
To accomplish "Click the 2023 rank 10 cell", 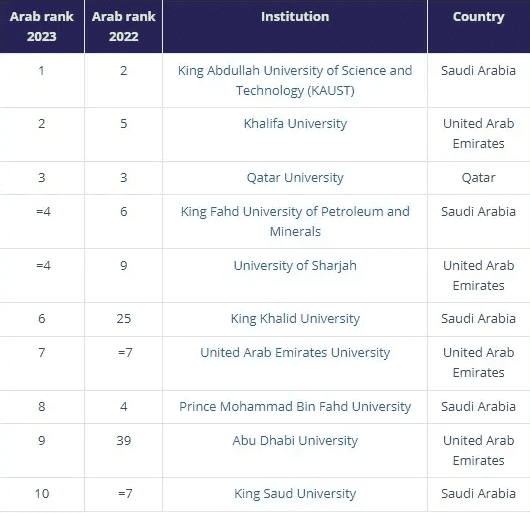I will tap(42, 494).
